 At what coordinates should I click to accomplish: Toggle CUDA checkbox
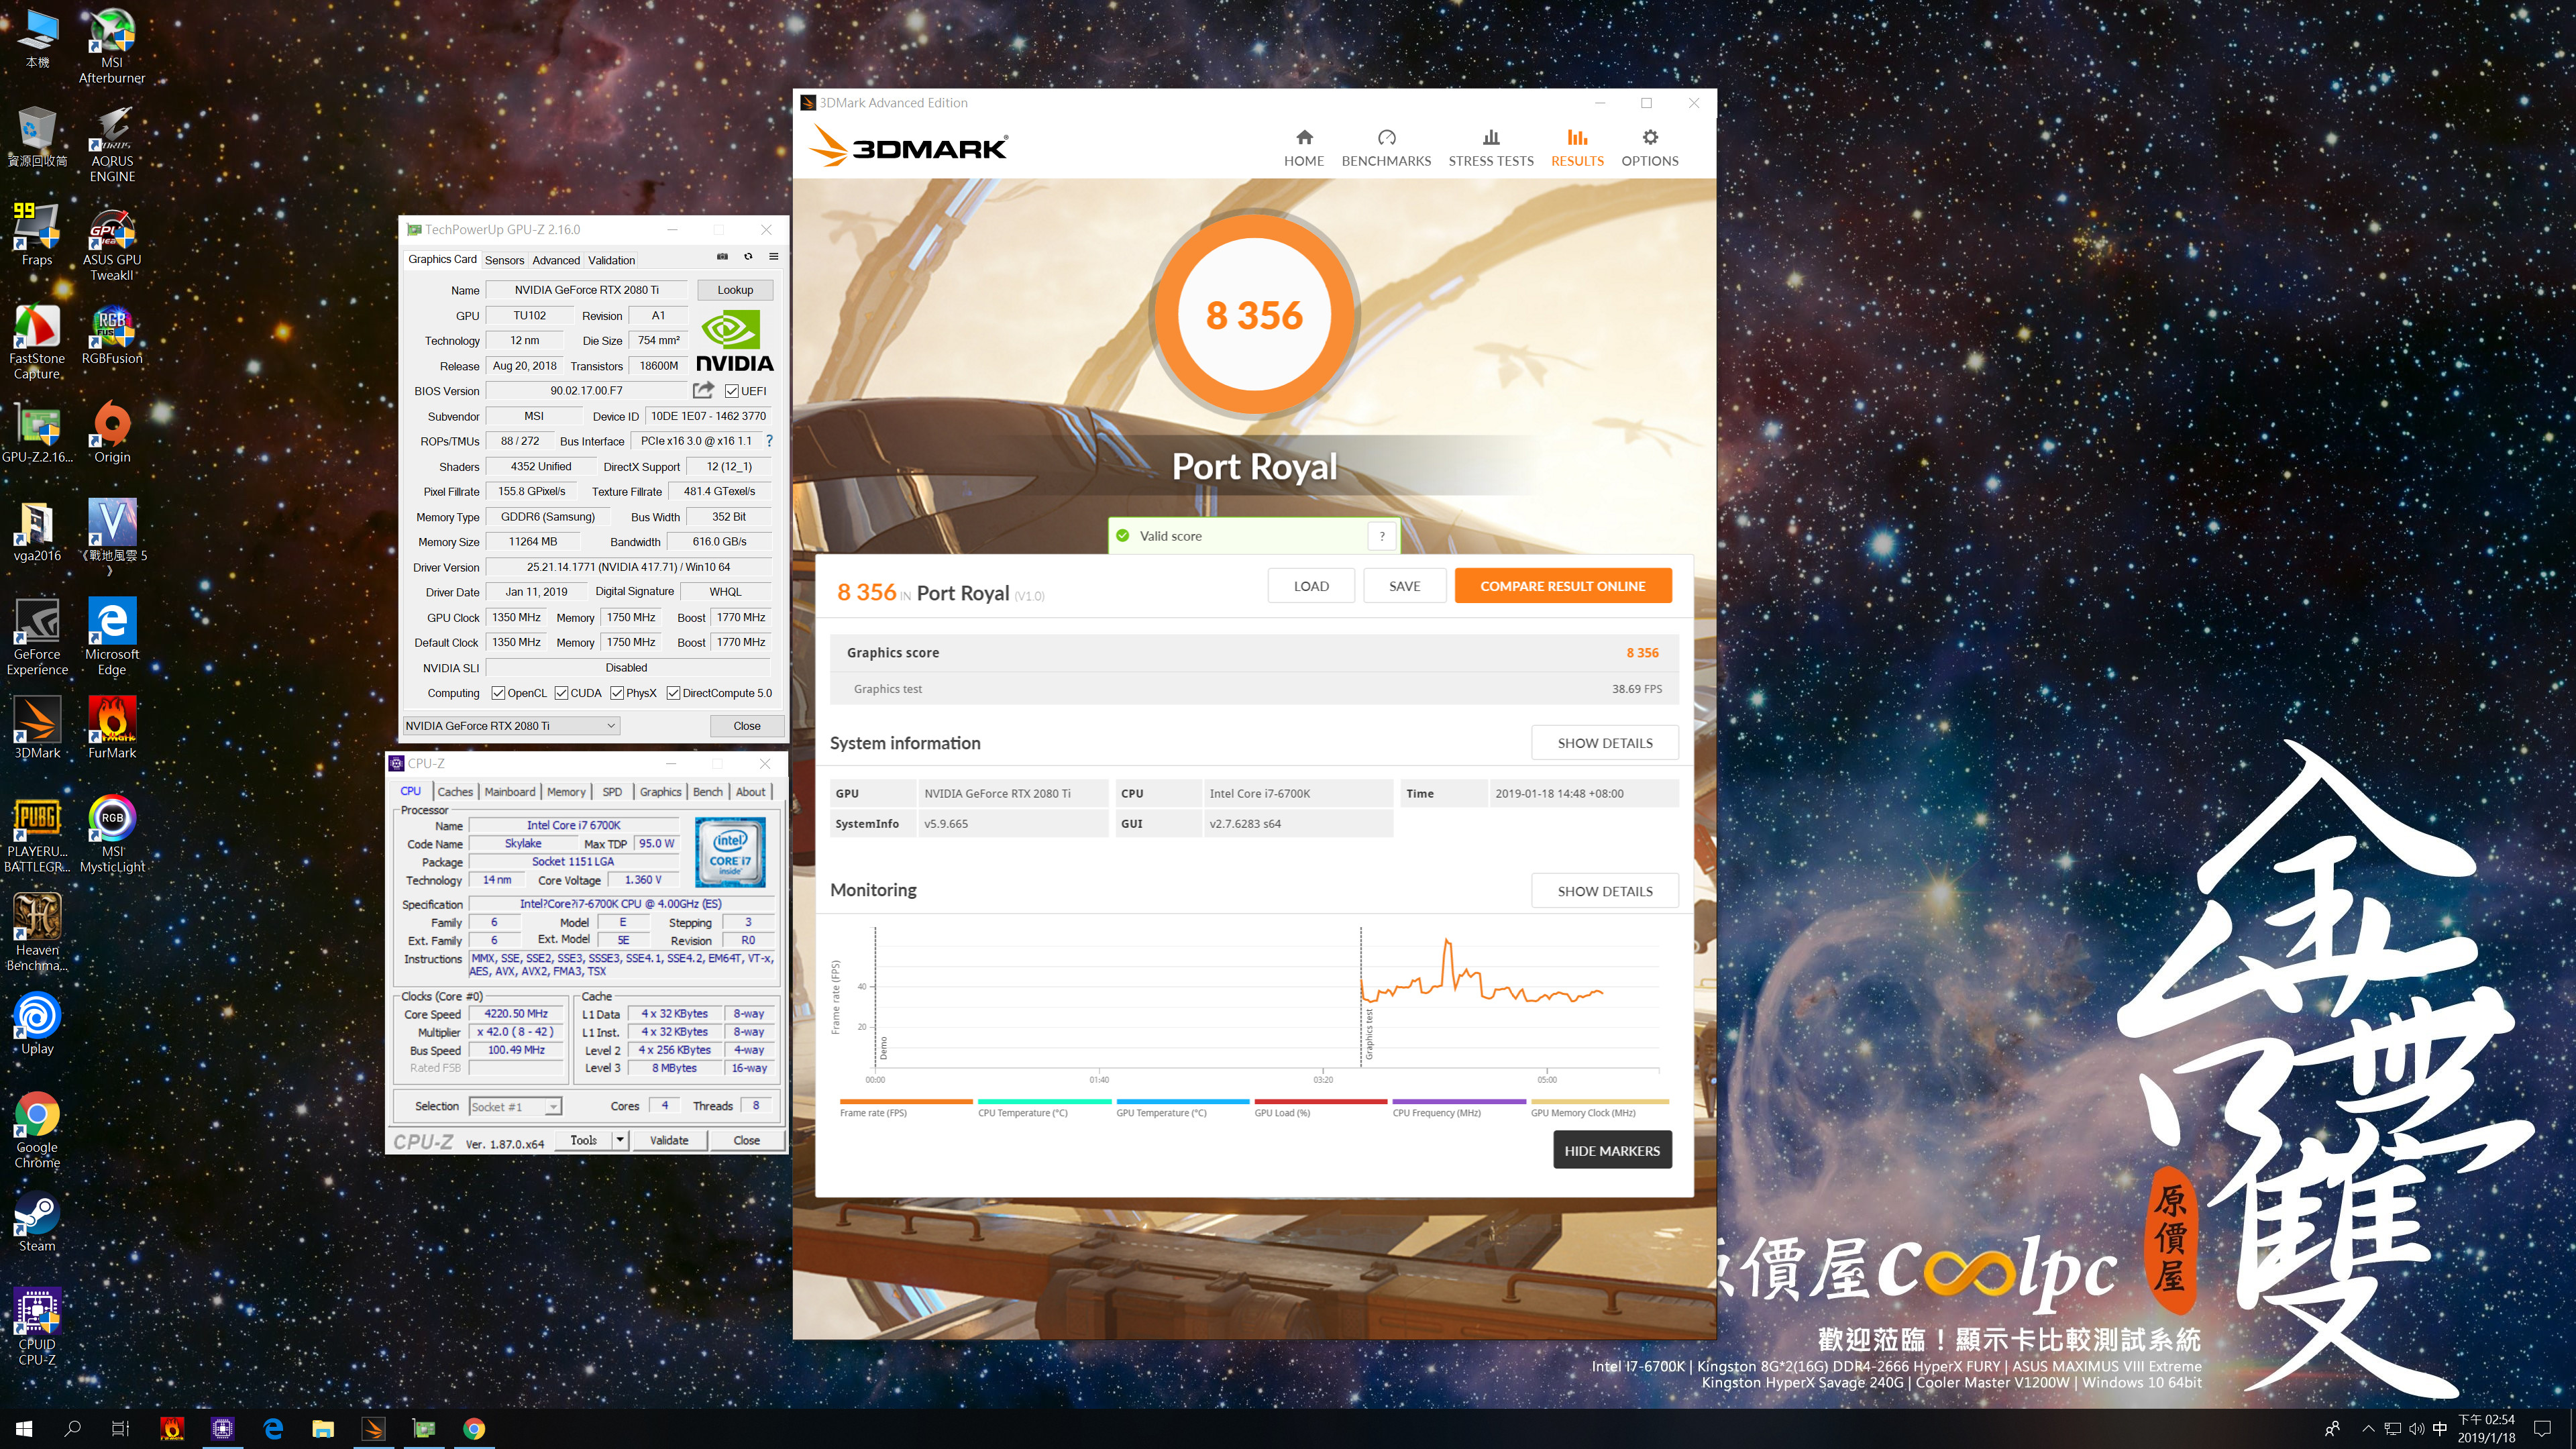point(562,693)
